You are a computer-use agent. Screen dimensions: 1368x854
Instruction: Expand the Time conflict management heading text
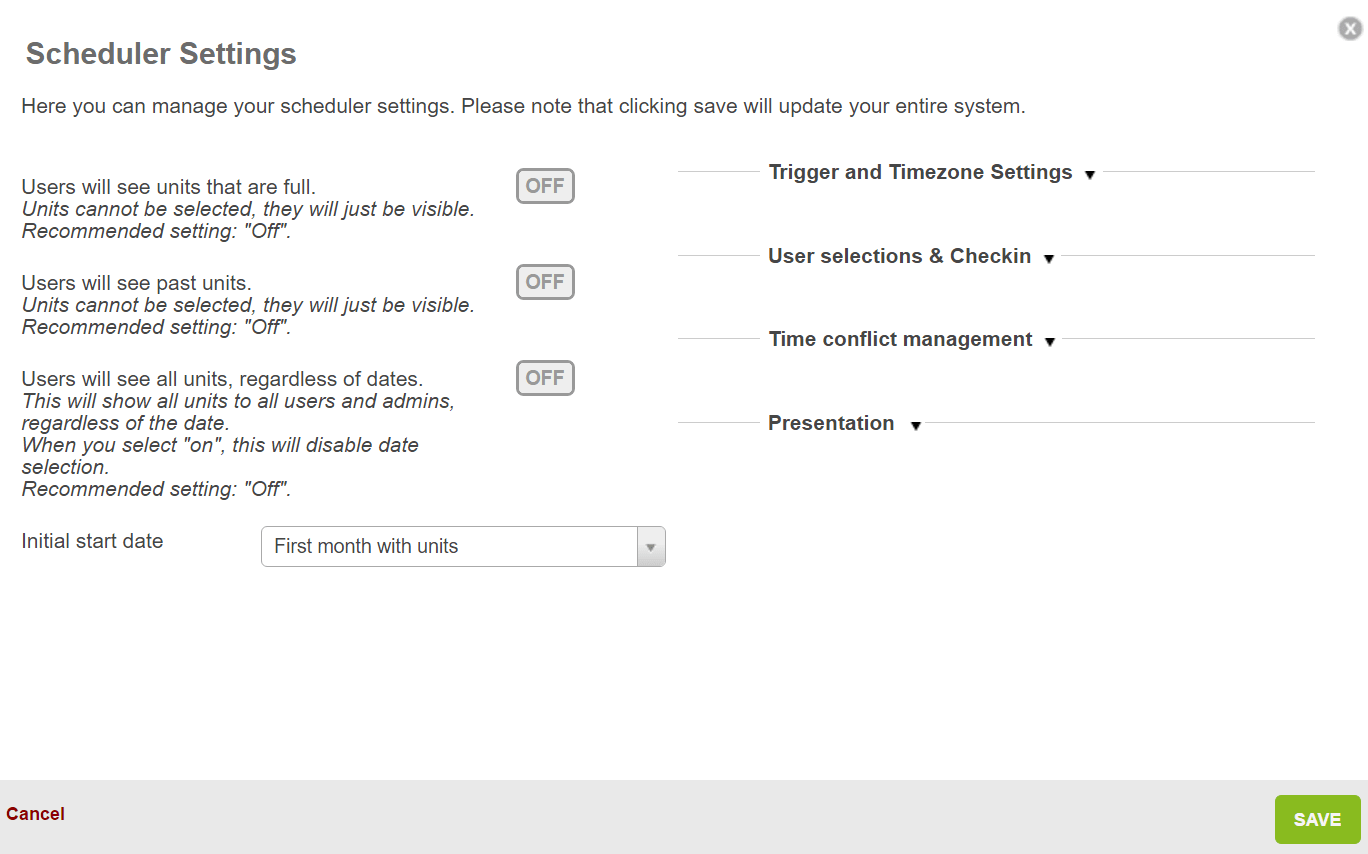pyautogui.click(x=900, y=339)
